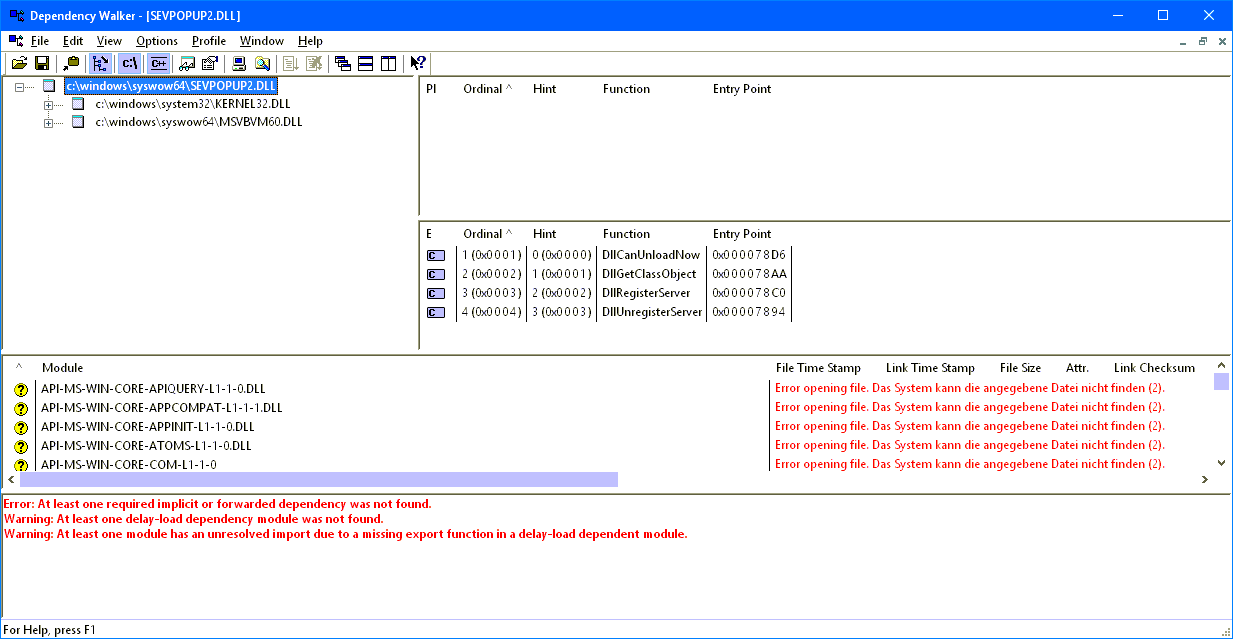1233x639 pixels.
Task: Click entry point 0x000078D6
Action: (x=749, y=255)
